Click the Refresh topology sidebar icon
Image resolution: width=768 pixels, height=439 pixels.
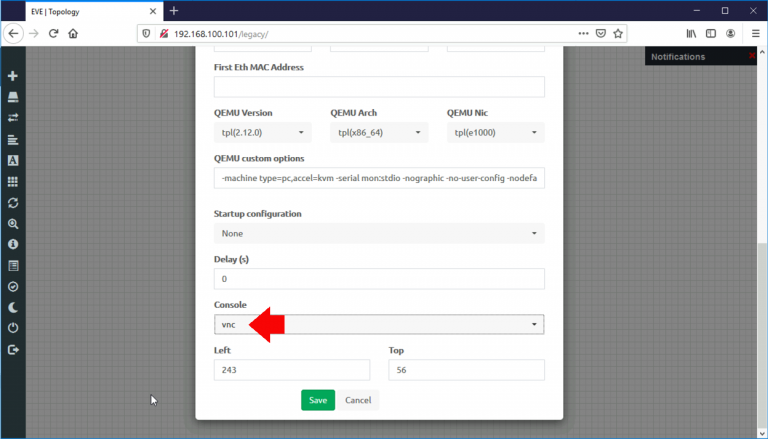(x=13, y=203)
